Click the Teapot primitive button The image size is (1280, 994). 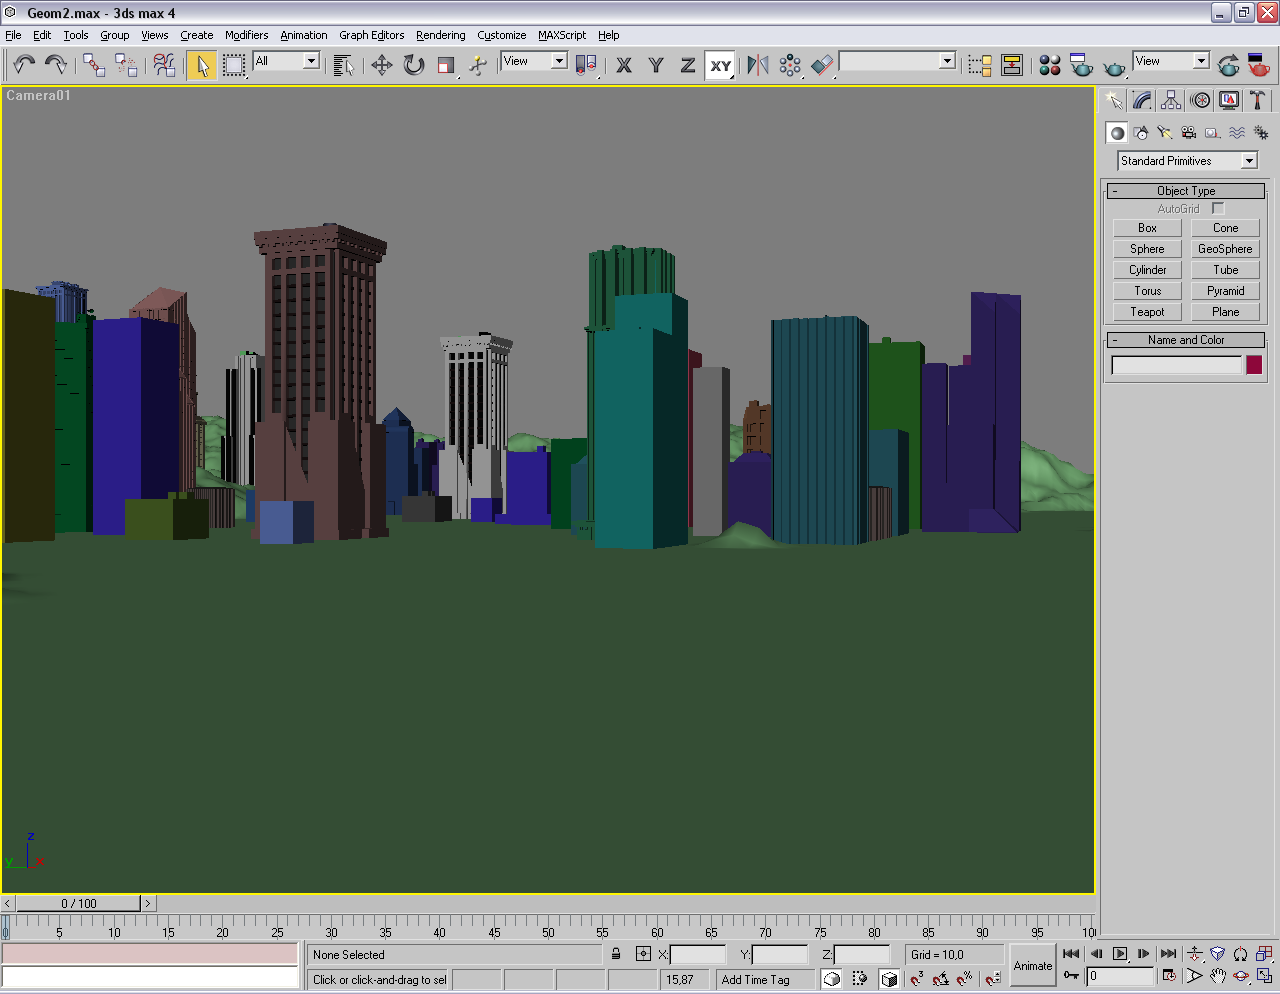1147,312
